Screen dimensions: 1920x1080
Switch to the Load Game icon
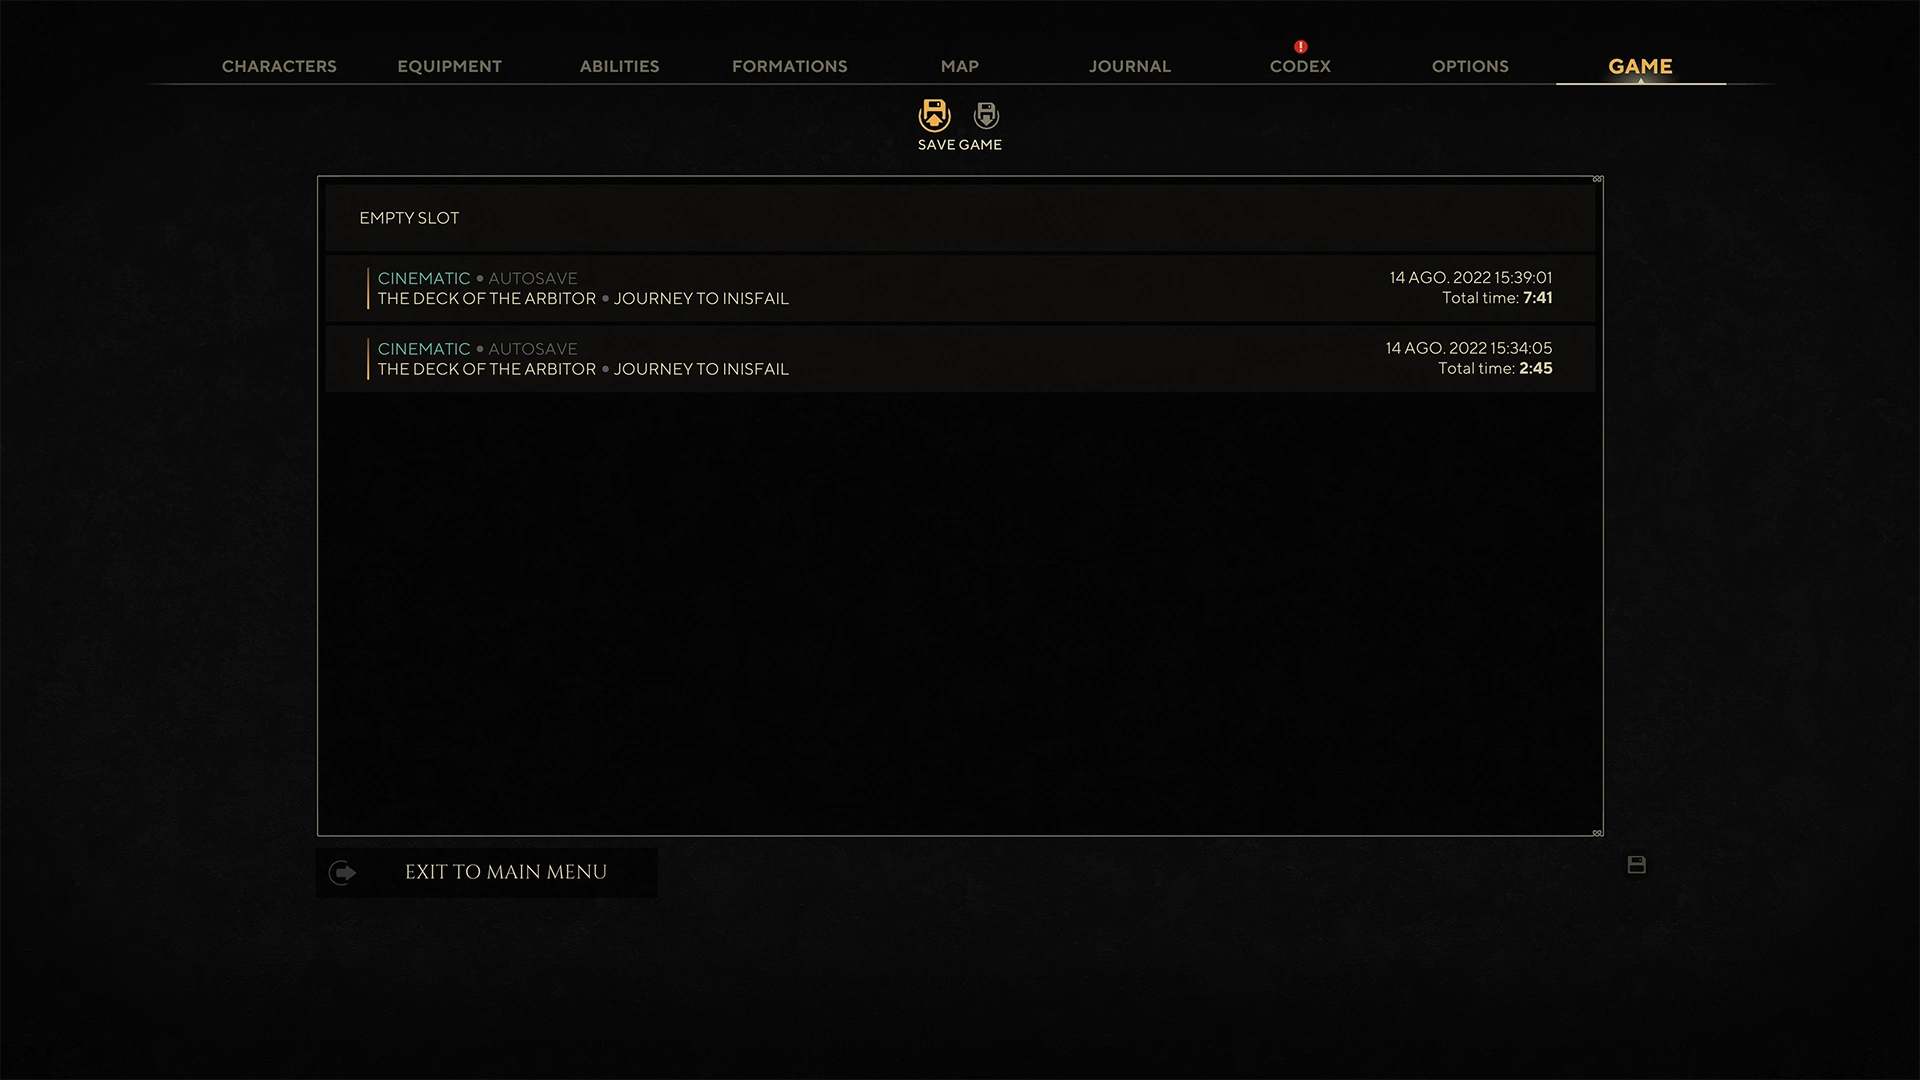tap(986, 115)
